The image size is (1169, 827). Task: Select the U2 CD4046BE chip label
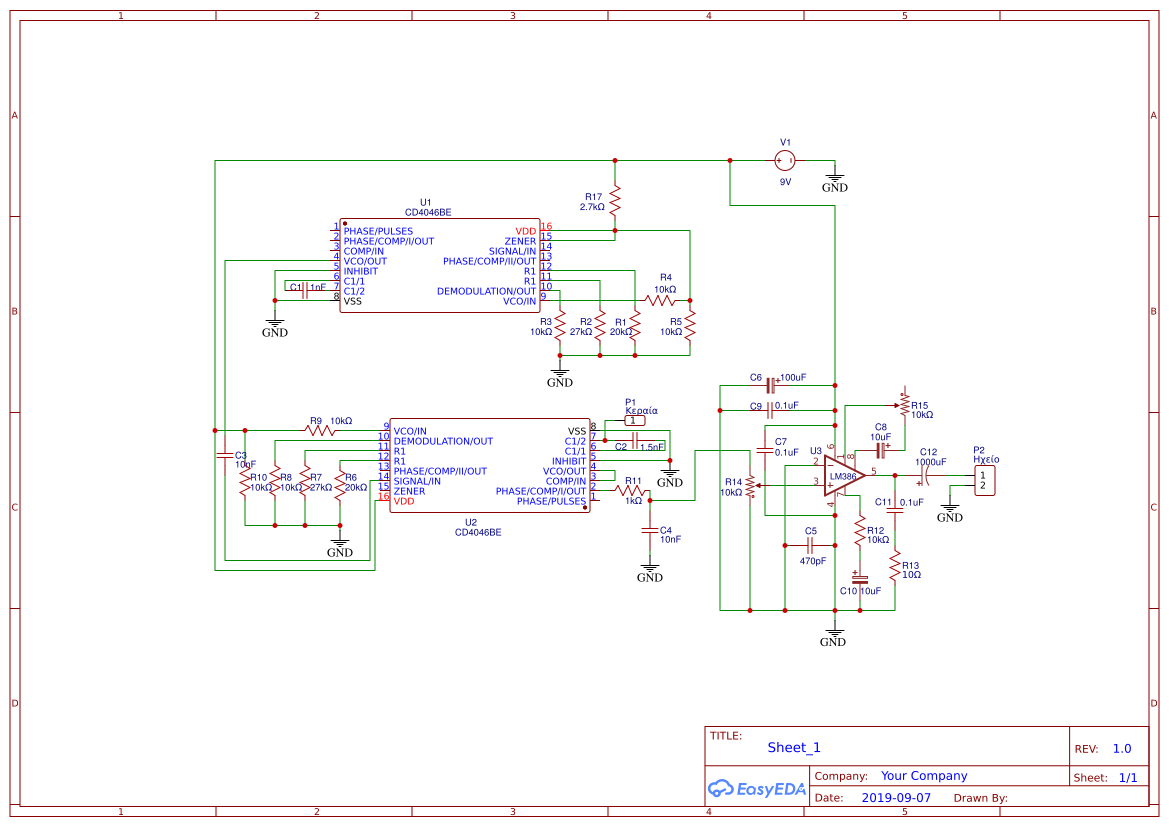tap(478, 527)
